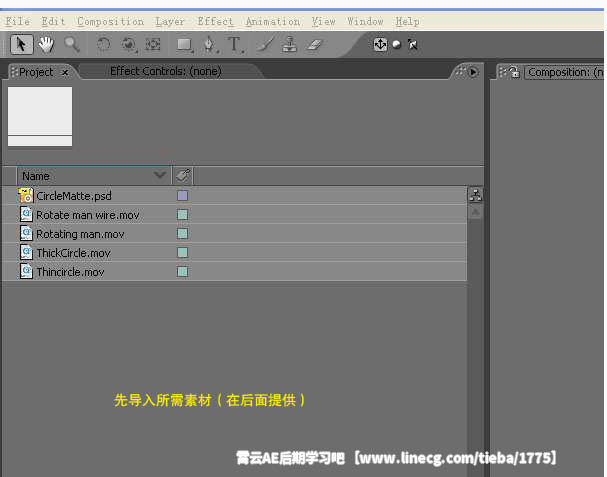607x477 pixels.
Task: Click the Project panel grip handle
Action: point(14,72)
